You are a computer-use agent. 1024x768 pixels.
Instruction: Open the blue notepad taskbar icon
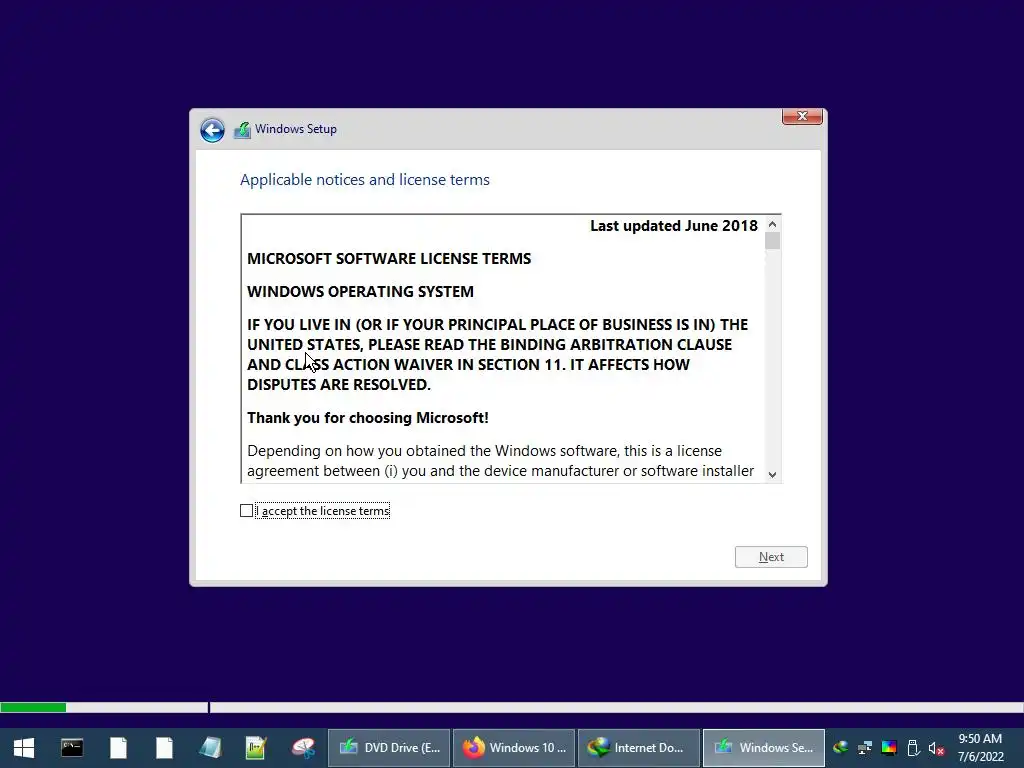[x=210, y=748]
